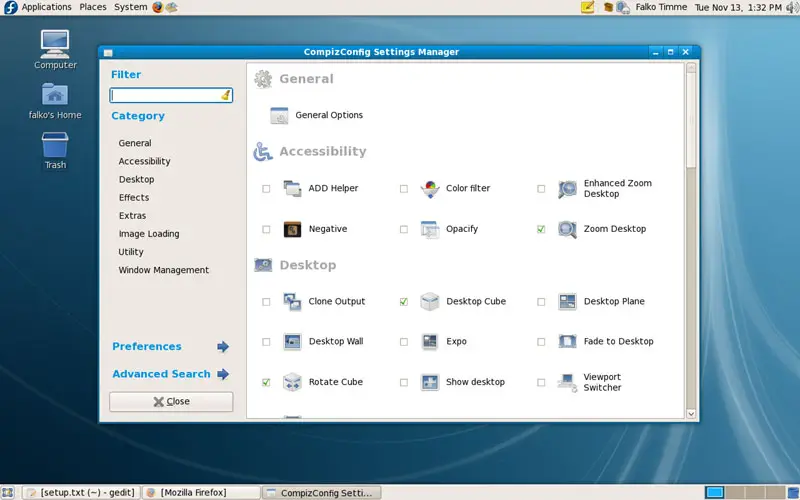The image size is (800, 500).
Task: Check the Desktop Wall checkbox
Action: tap(266, 342)
